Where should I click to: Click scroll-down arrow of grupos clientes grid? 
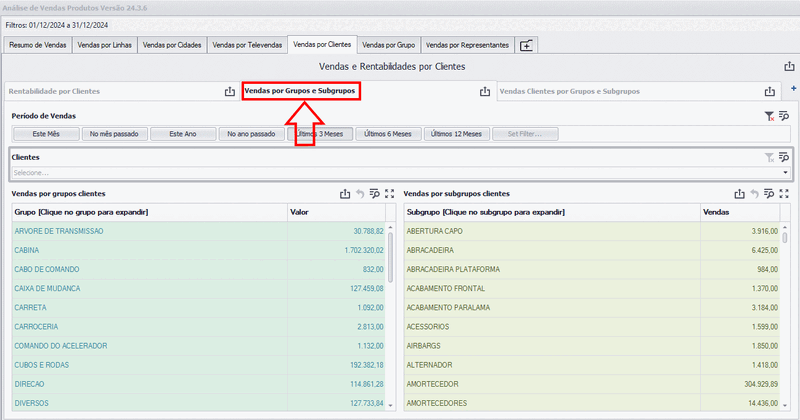[391, 406]
